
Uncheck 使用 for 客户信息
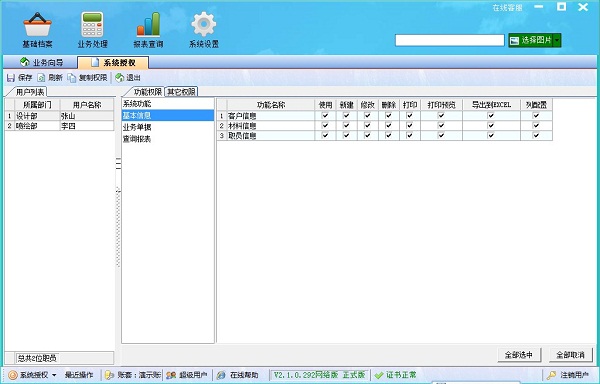click(x=325, y=115)
